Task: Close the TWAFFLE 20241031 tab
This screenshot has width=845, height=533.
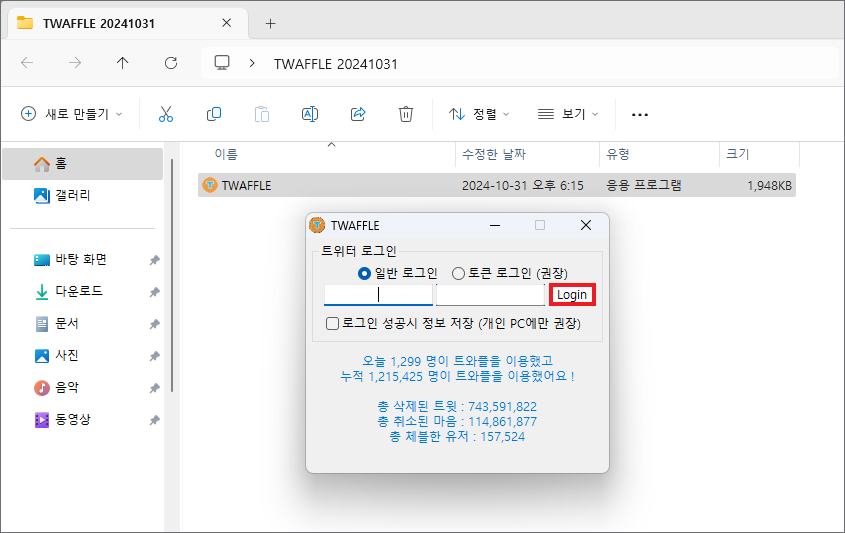Action: pyautogui.click(x=227, y=23)
